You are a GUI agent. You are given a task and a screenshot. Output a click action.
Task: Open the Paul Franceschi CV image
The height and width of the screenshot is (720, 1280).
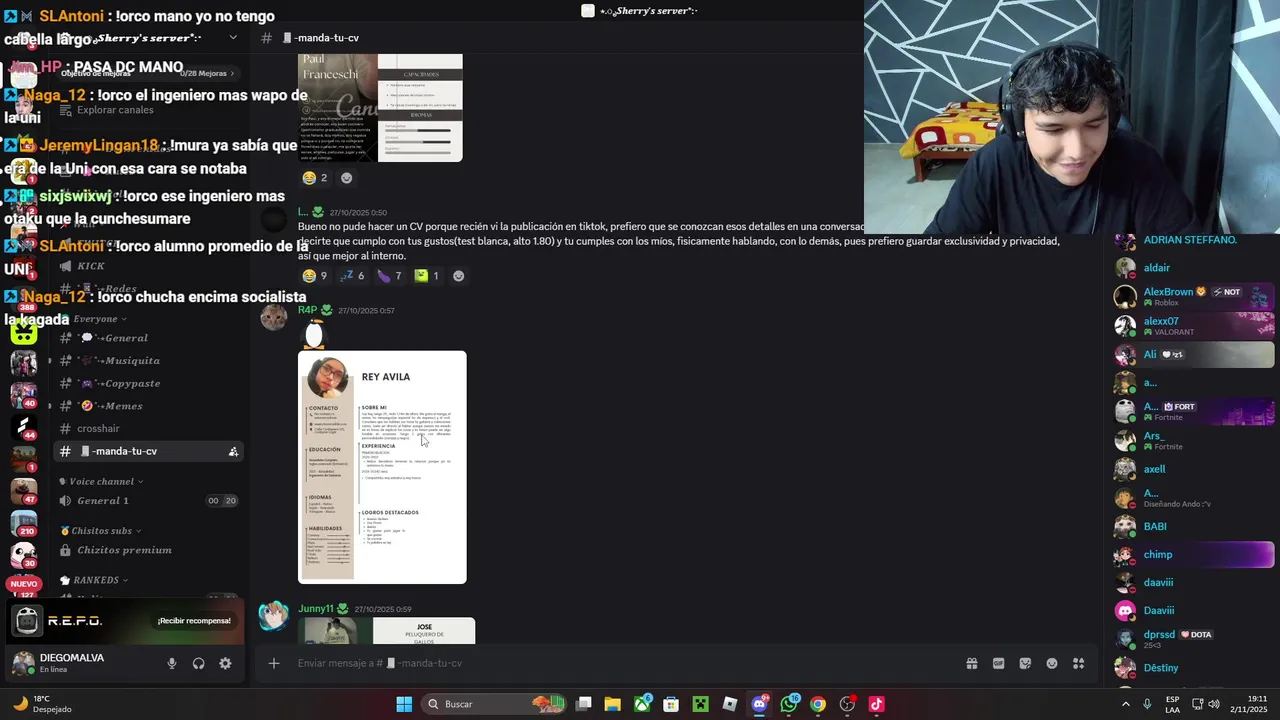pyautogui.click(x=380, y=108)
